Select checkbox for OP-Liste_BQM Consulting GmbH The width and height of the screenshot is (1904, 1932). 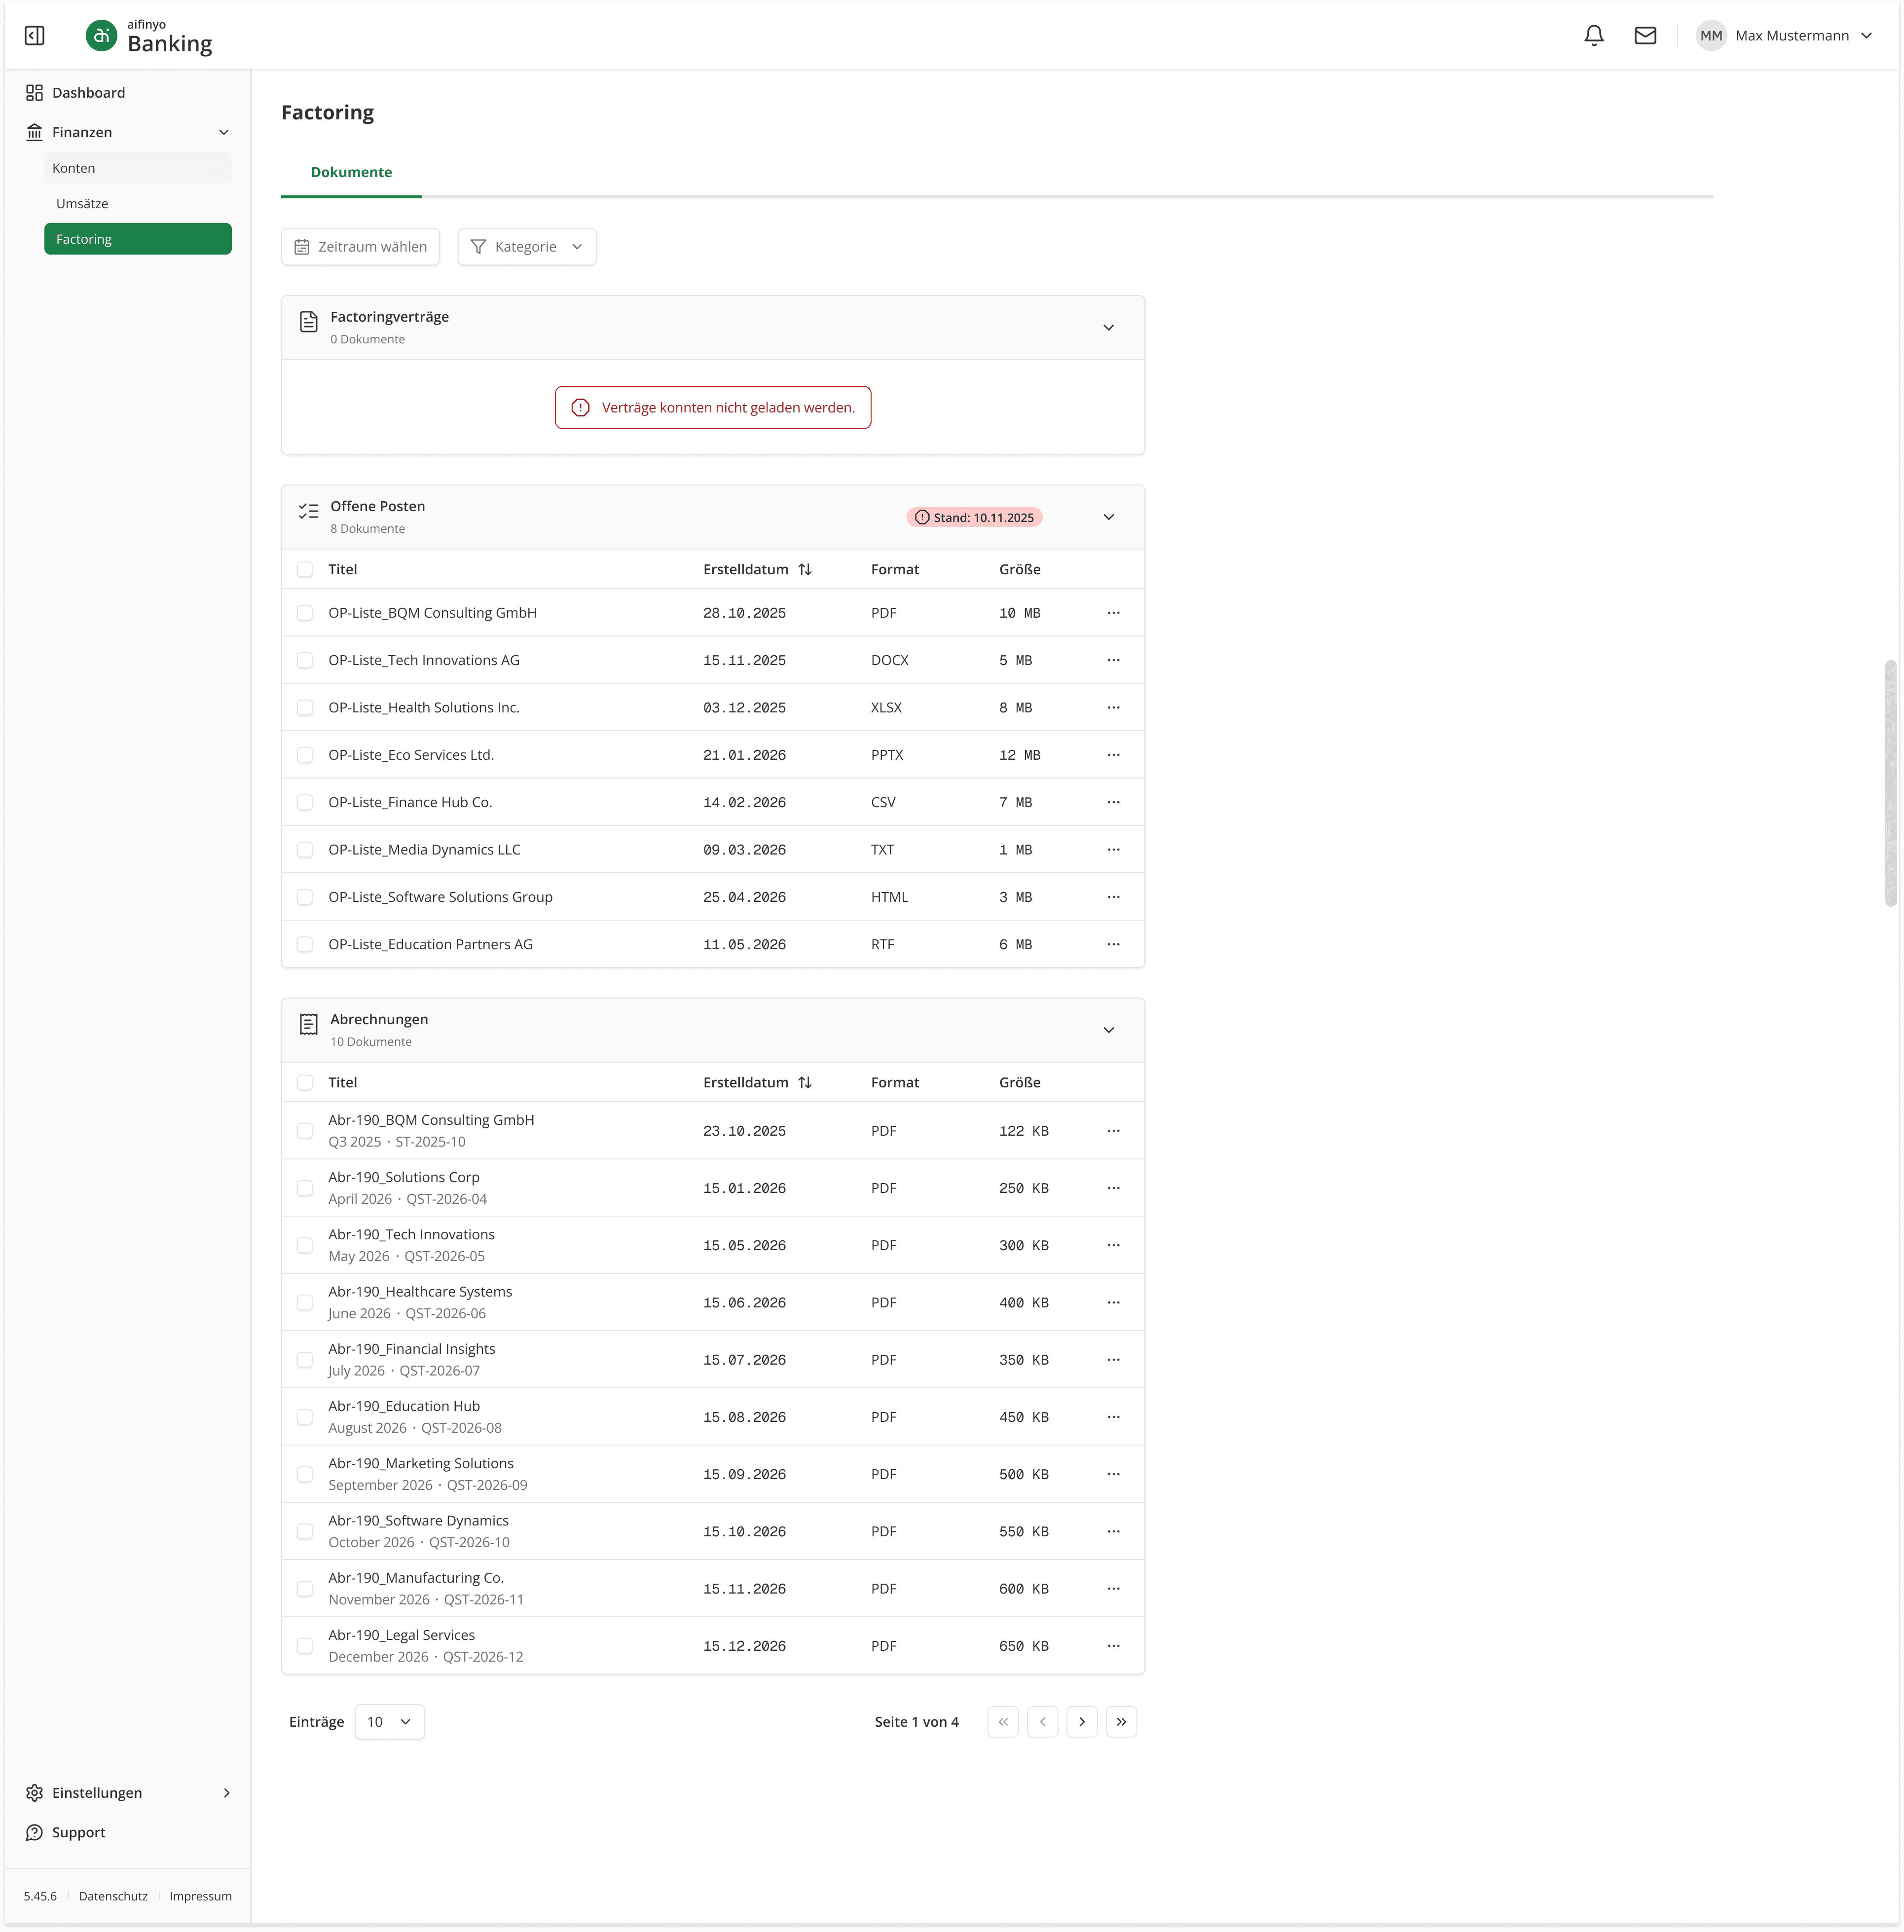click(305, 613)
